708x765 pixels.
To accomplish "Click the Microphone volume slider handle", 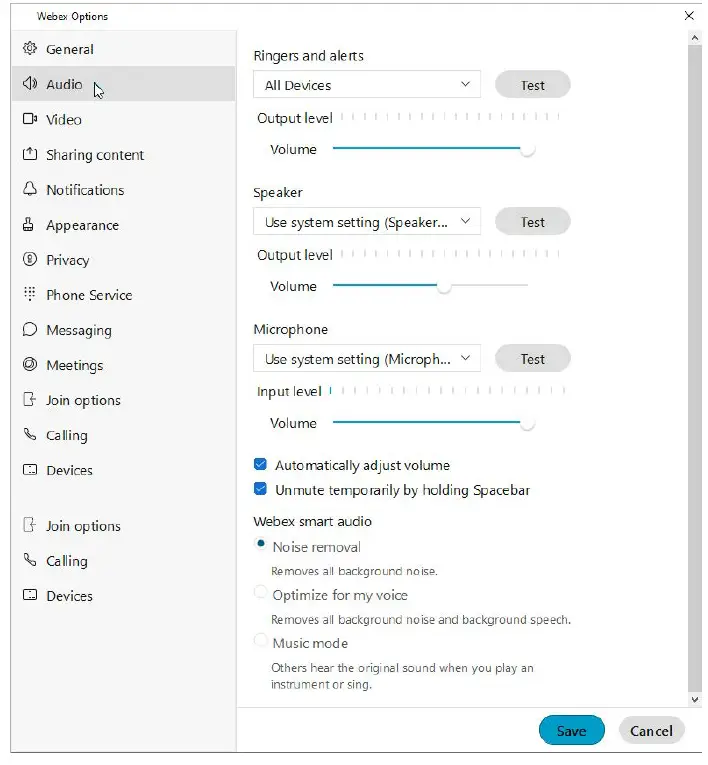I will [x=527, y=423].
